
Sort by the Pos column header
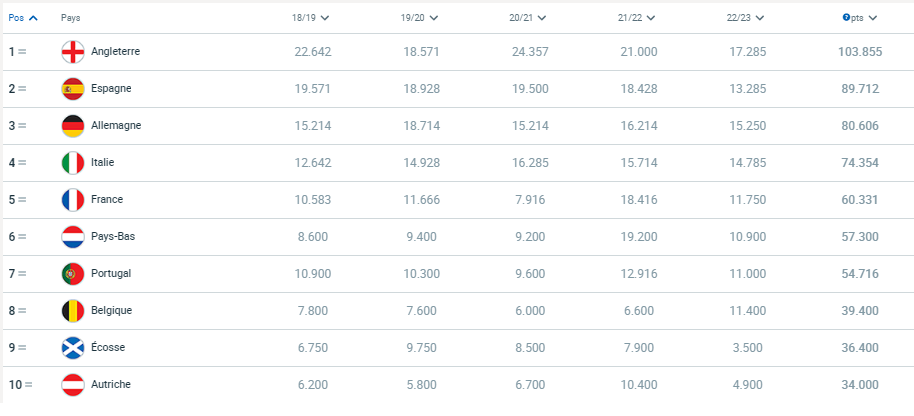click(23, 18)
